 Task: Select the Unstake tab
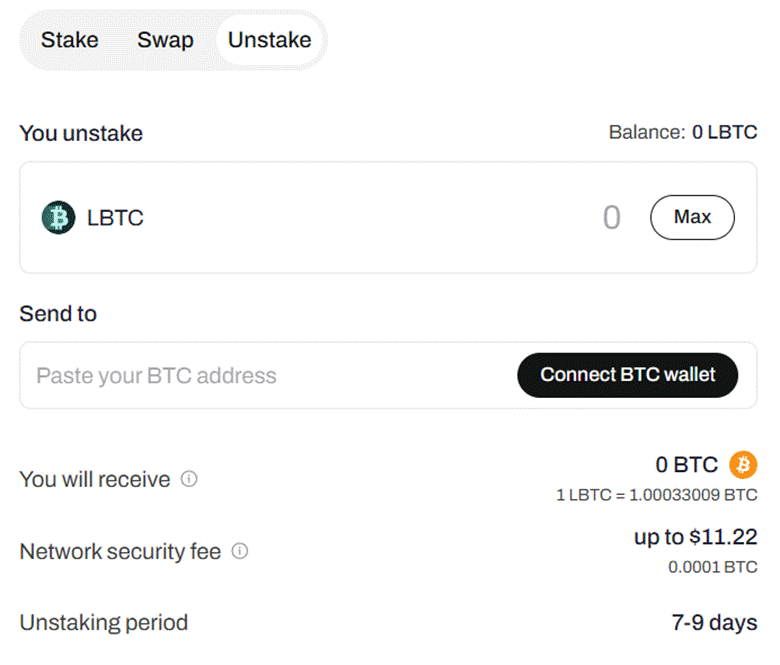(x=269, y=40)
